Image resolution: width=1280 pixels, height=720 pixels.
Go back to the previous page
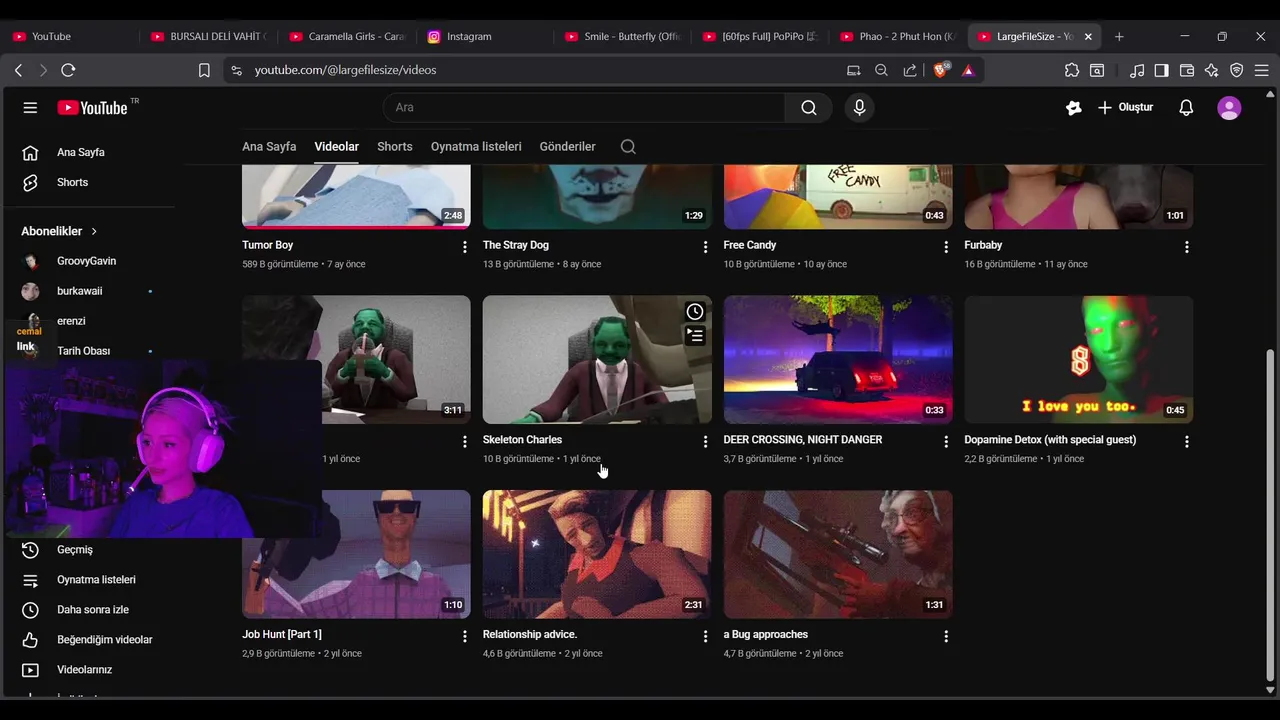18,70
